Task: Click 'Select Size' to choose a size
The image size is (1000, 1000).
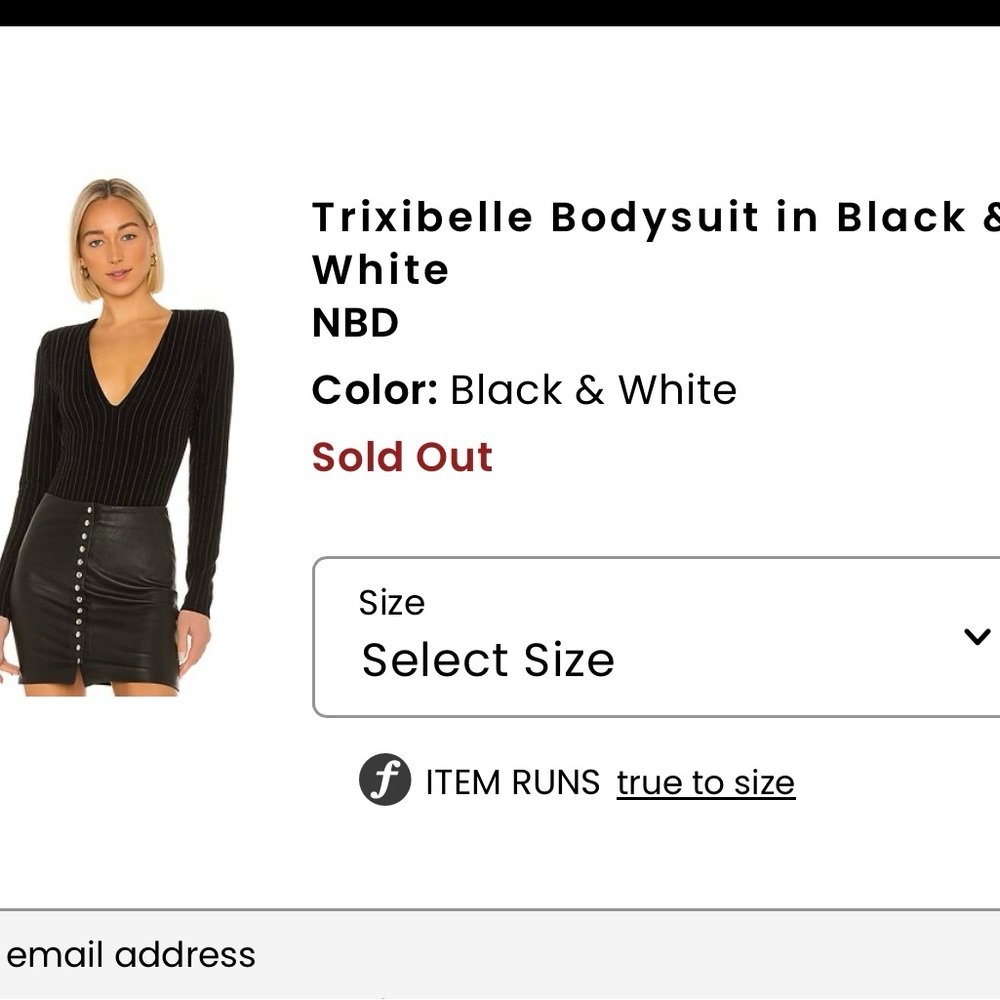Action: click(488, 659)
